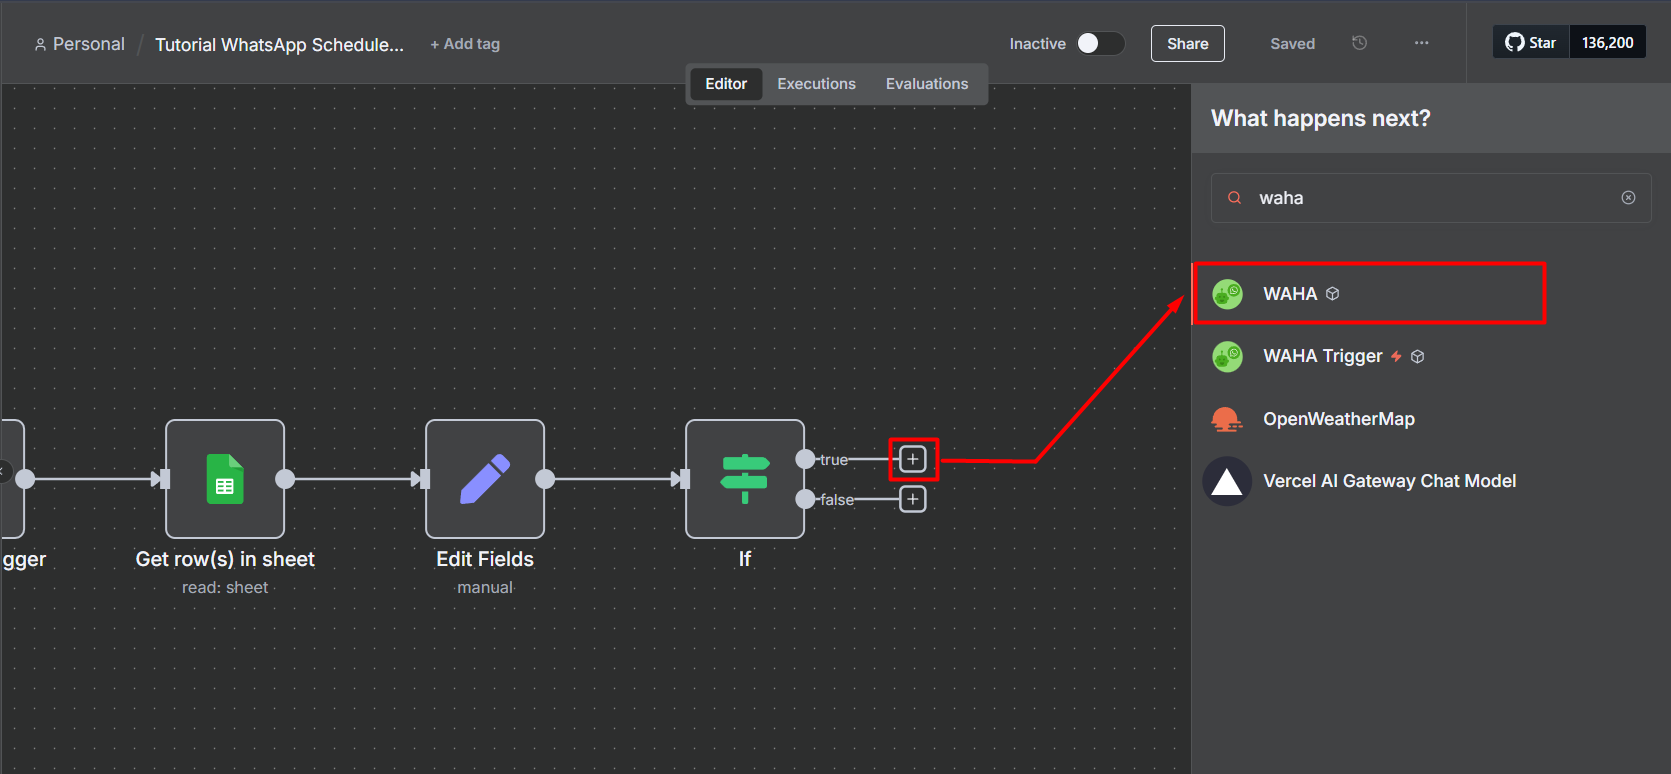This screenshot has height=774, width=1671.
Task: Select WAHA Trigger node from results
Action: [x=1430, y=356]
